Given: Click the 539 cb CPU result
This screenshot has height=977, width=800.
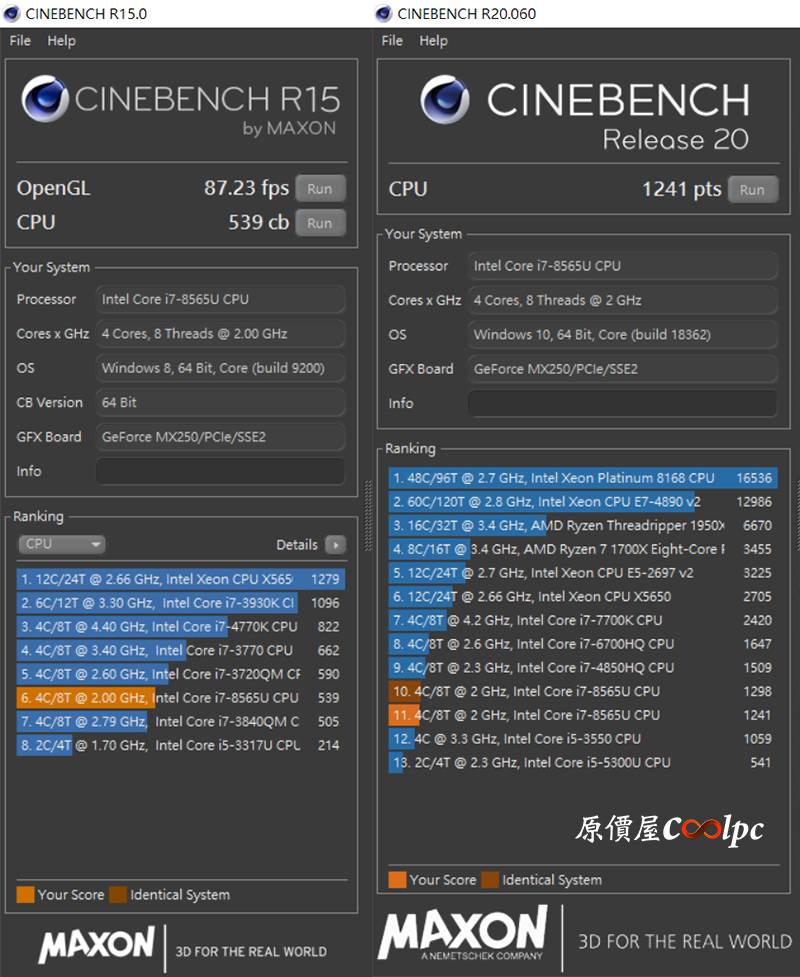Looking at the screenshot, I should tap(259, 222).
